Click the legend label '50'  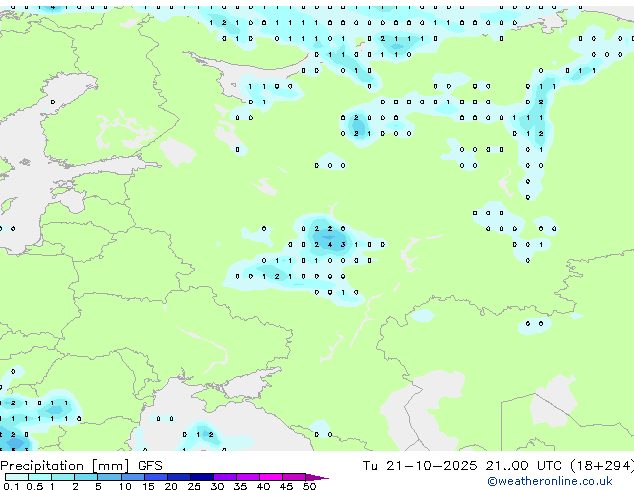309,486
